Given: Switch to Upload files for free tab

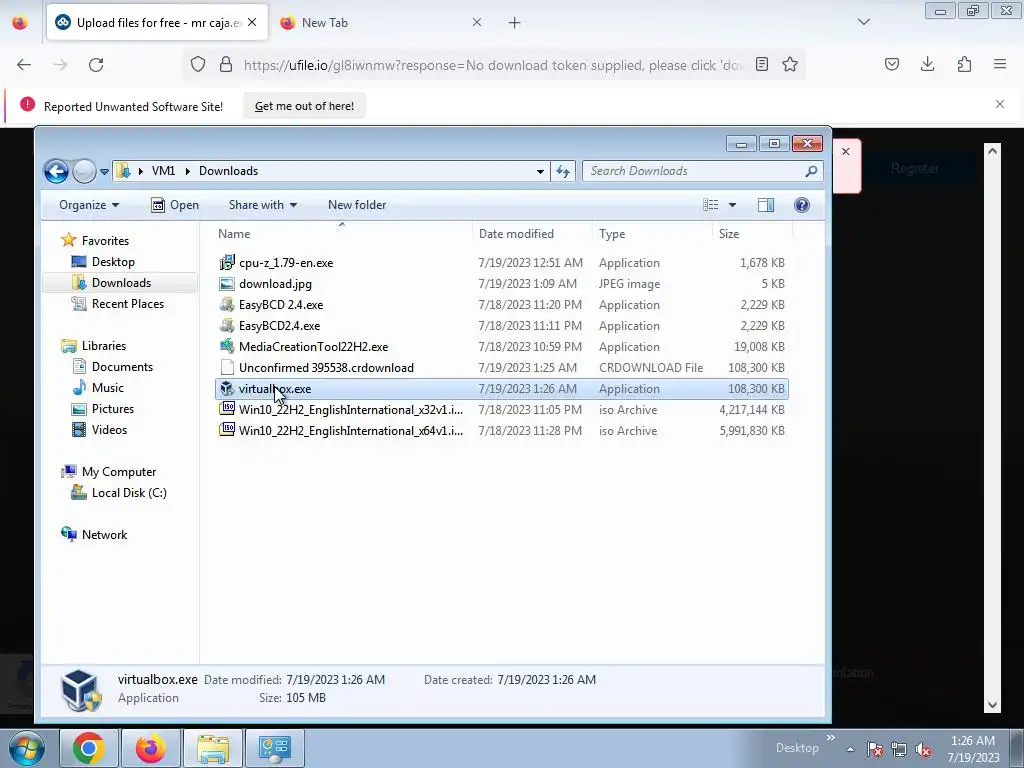Looking at the screenshot, I should coord(157,23).
